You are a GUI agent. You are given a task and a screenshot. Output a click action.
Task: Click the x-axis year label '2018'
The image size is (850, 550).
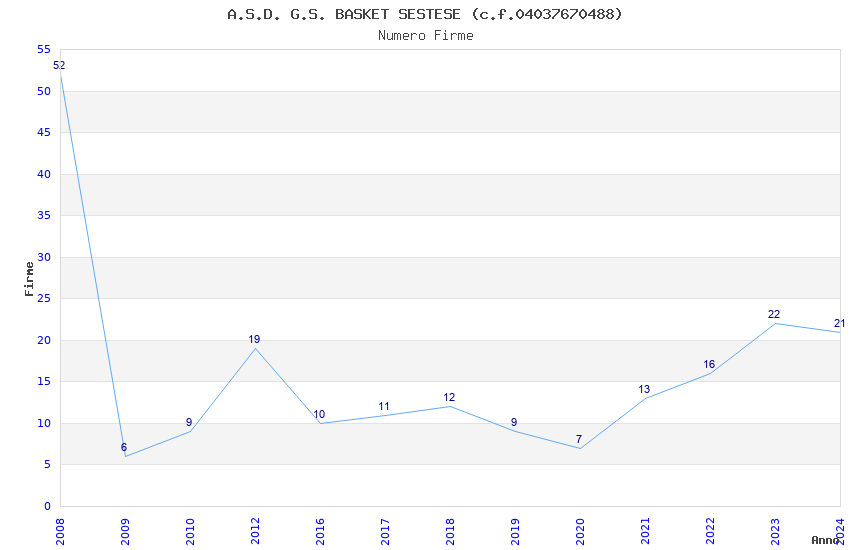[450, 531]
